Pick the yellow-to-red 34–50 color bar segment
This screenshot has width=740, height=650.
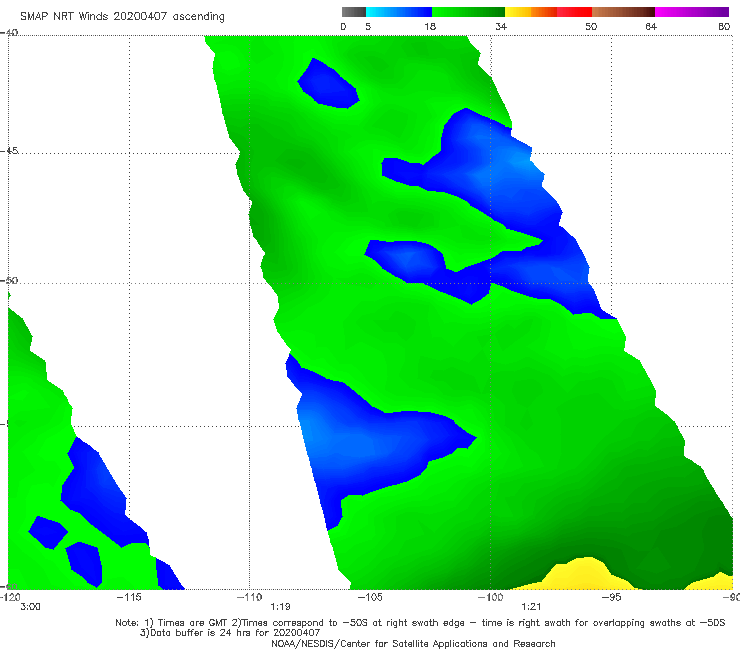point(548,12)
